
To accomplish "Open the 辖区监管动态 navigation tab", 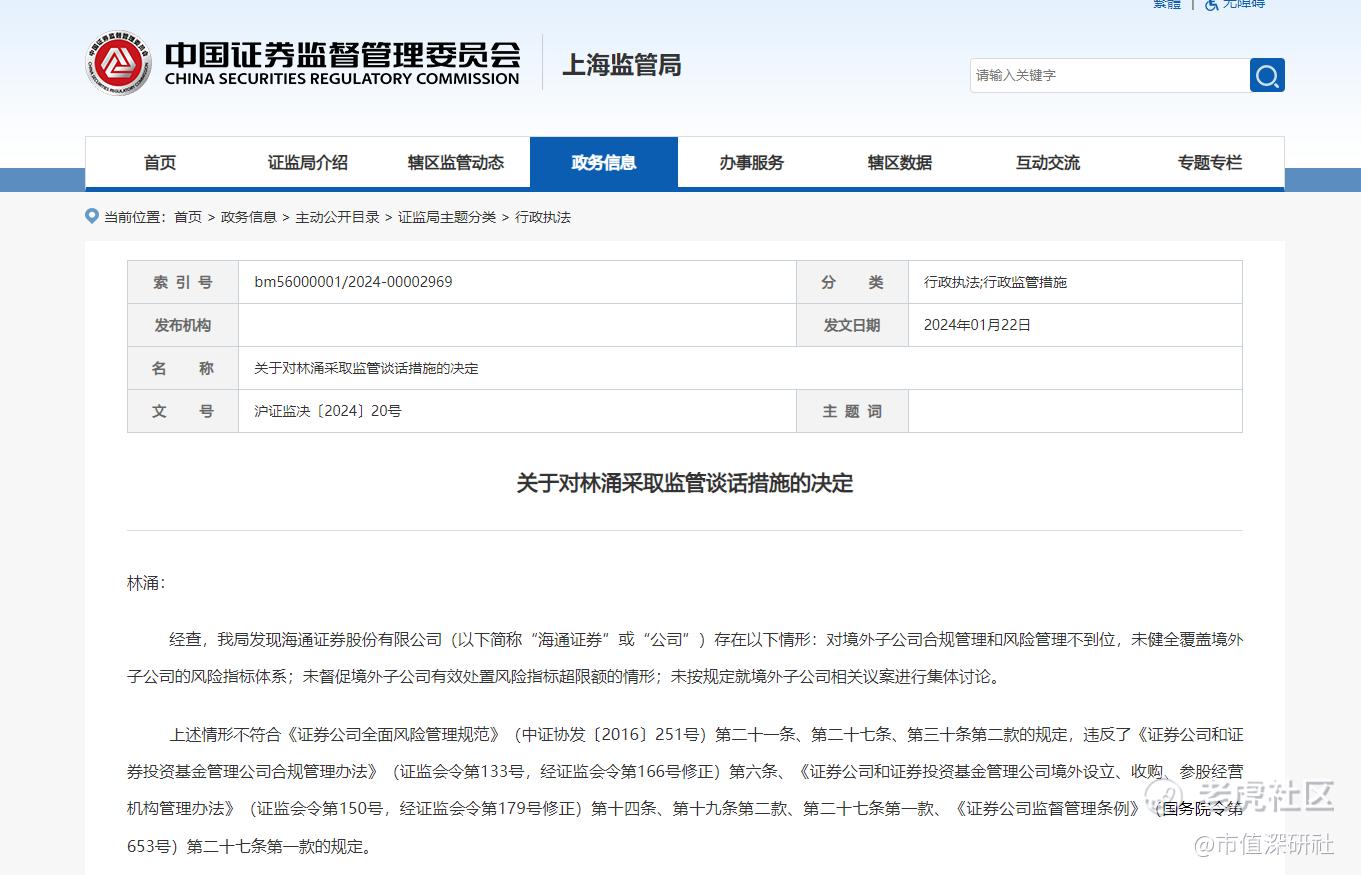I will coord(456,162).
